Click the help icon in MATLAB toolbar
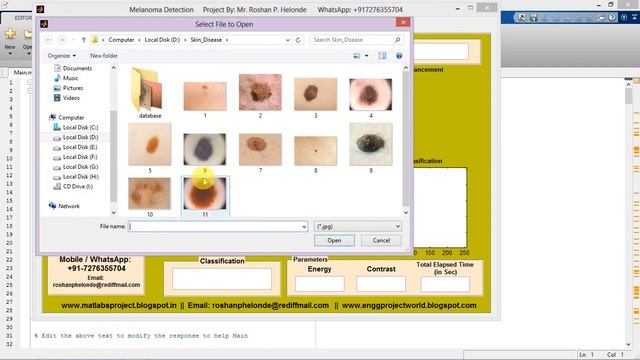640x360 pixels. point(612,18)
